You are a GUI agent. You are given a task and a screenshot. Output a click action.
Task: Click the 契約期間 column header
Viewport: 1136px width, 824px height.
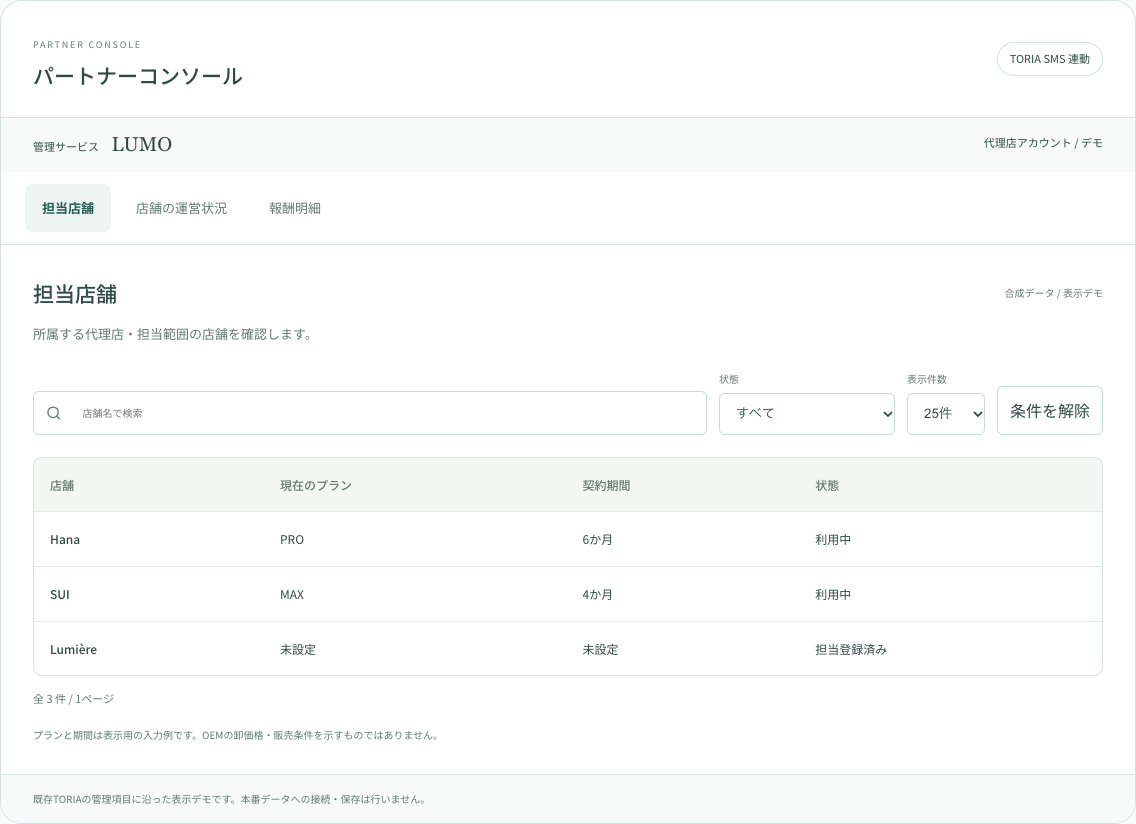coord(606,486)
